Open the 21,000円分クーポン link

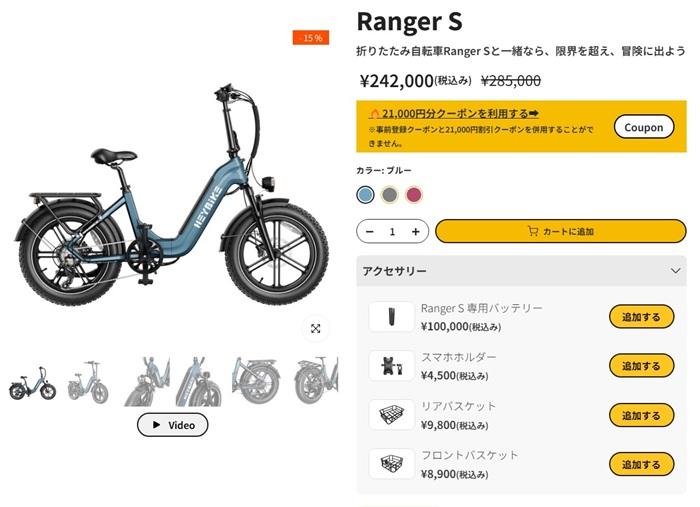click(x=454, y=114)
